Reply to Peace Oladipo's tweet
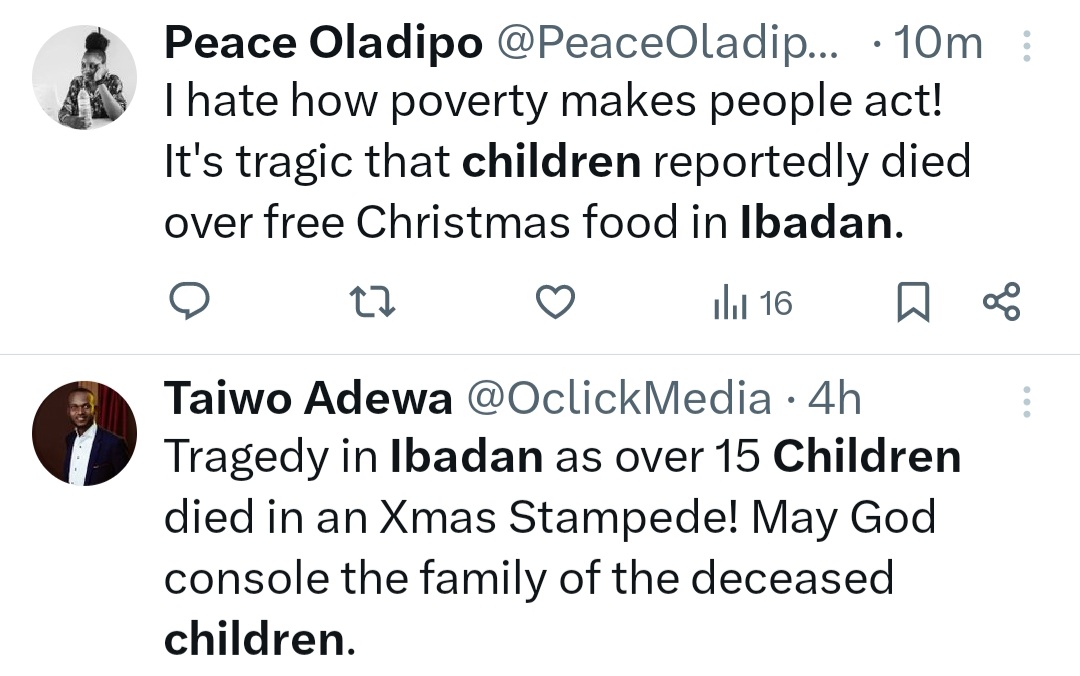The height and width of the screenshot is (676, 1080). pos(187,301)
